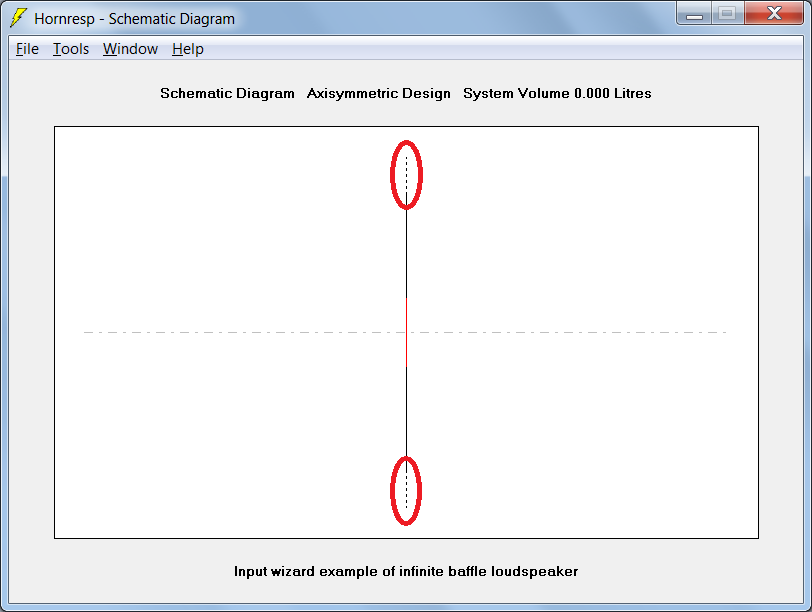Close the Hornresp Schematic Diagram window

pyautogui.click(x=774, y=13)
